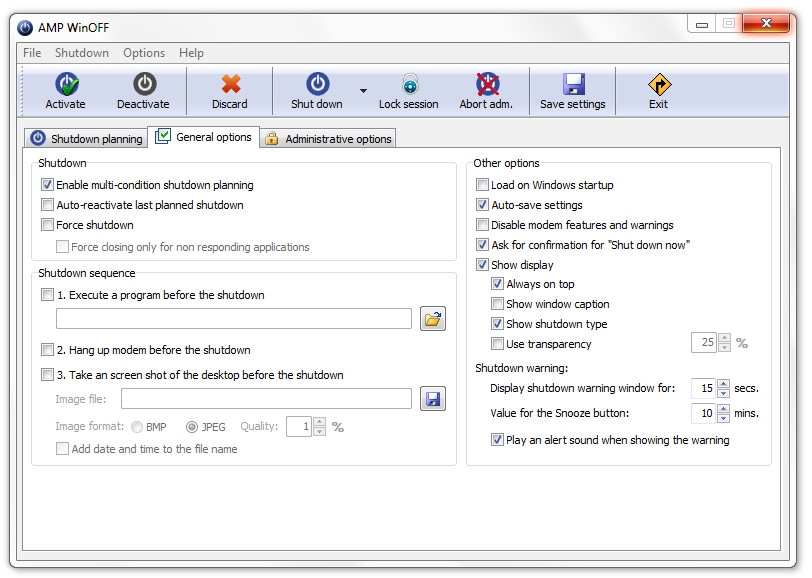Toggle Ask for confirmation for Shut down now
The height and width of the screenshot is (578, 812).
[482, 244]
